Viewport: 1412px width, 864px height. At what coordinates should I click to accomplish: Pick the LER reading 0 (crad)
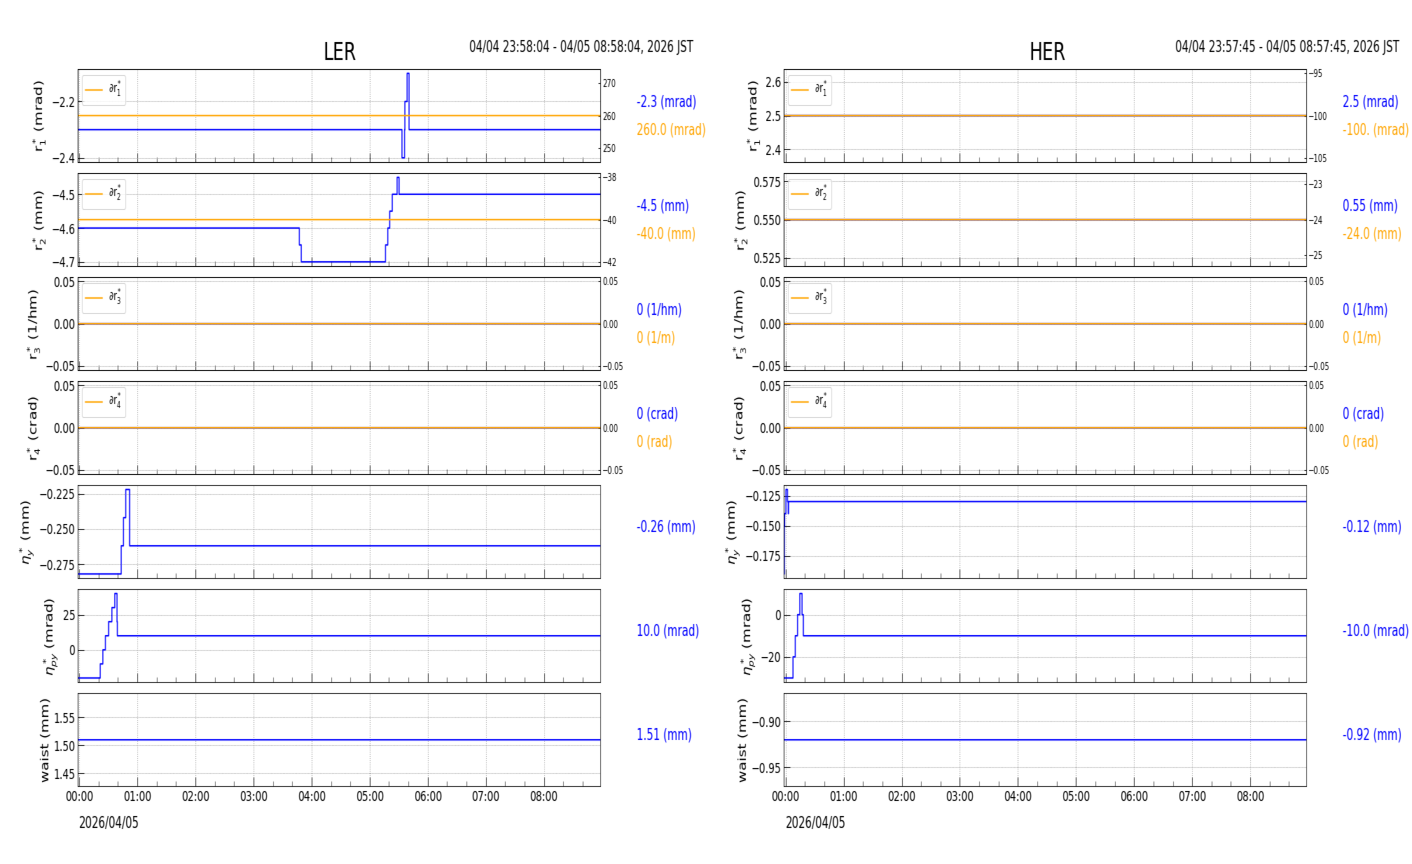pyautogui.click(x=657, y=414)
